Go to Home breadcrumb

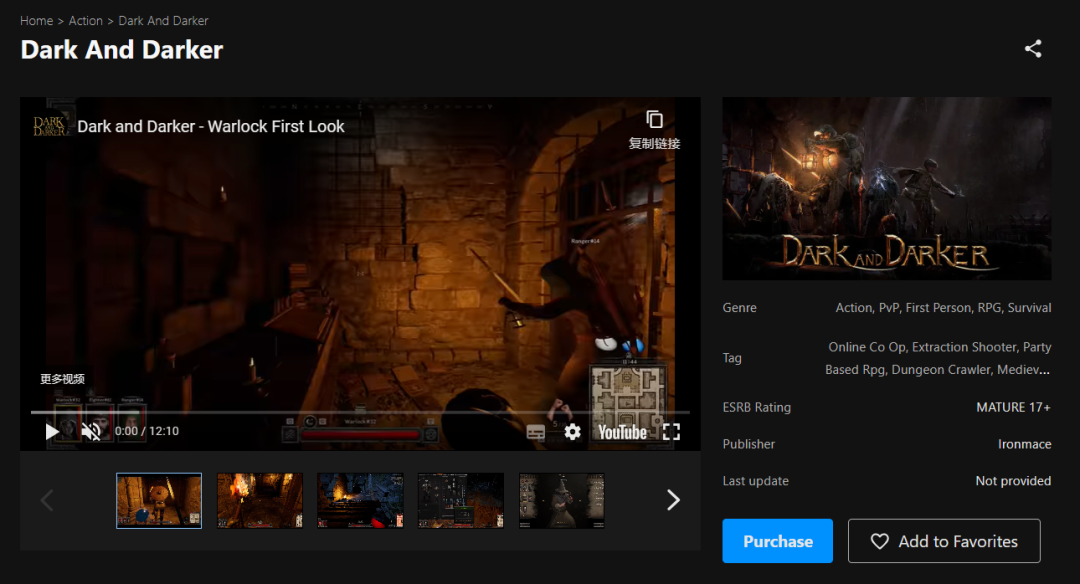coord(37,21)
